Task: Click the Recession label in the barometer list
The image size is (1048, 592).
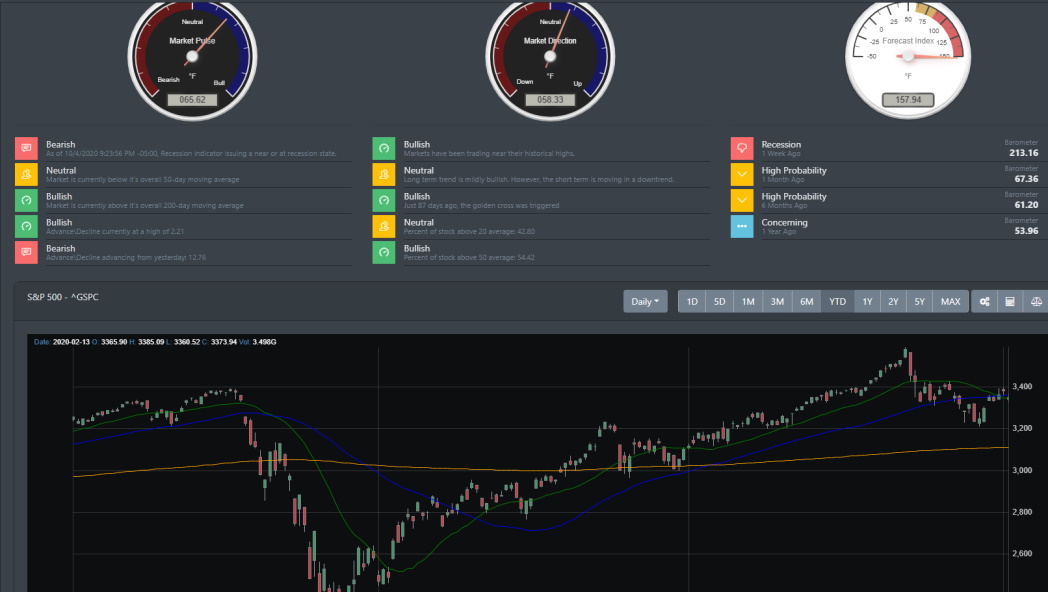Action: pyautogui.click(x=781, y=144)
